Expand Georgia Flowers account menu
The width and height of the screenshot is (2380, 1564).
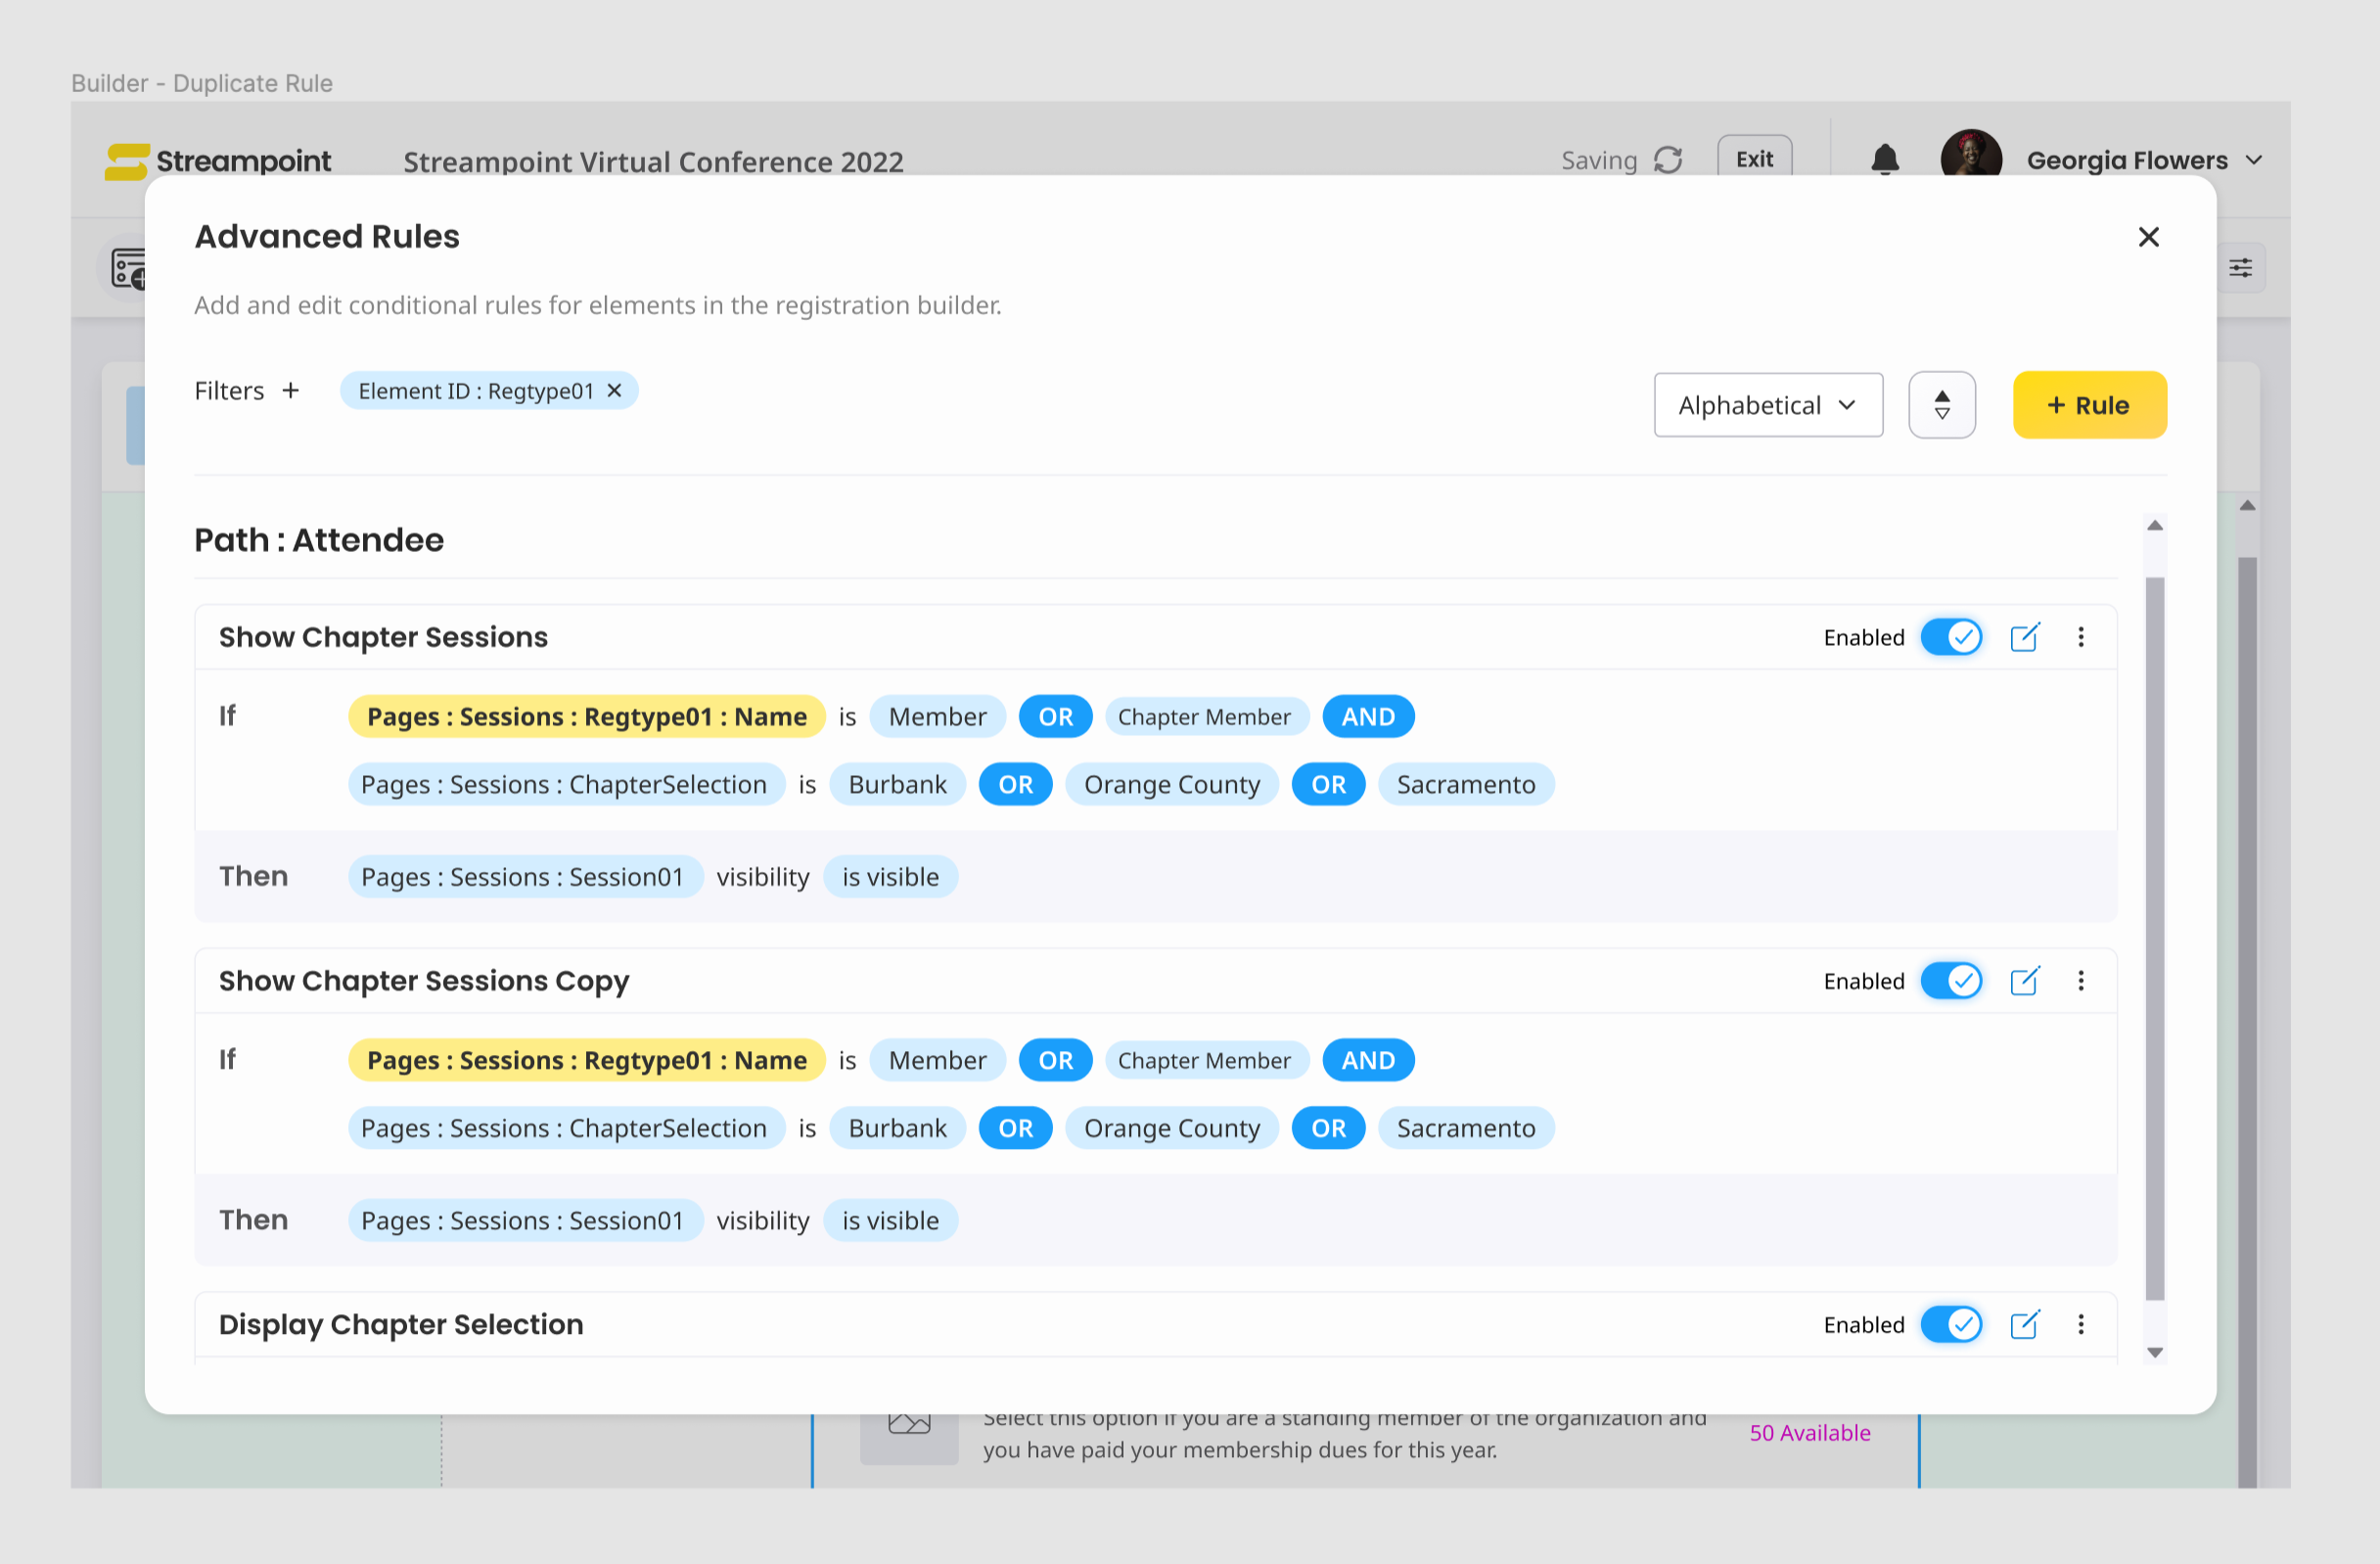pos(2254,160)
